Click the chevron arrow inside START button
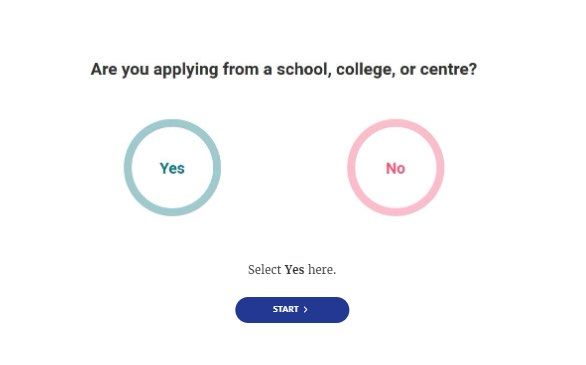 [x=305, y=309]
